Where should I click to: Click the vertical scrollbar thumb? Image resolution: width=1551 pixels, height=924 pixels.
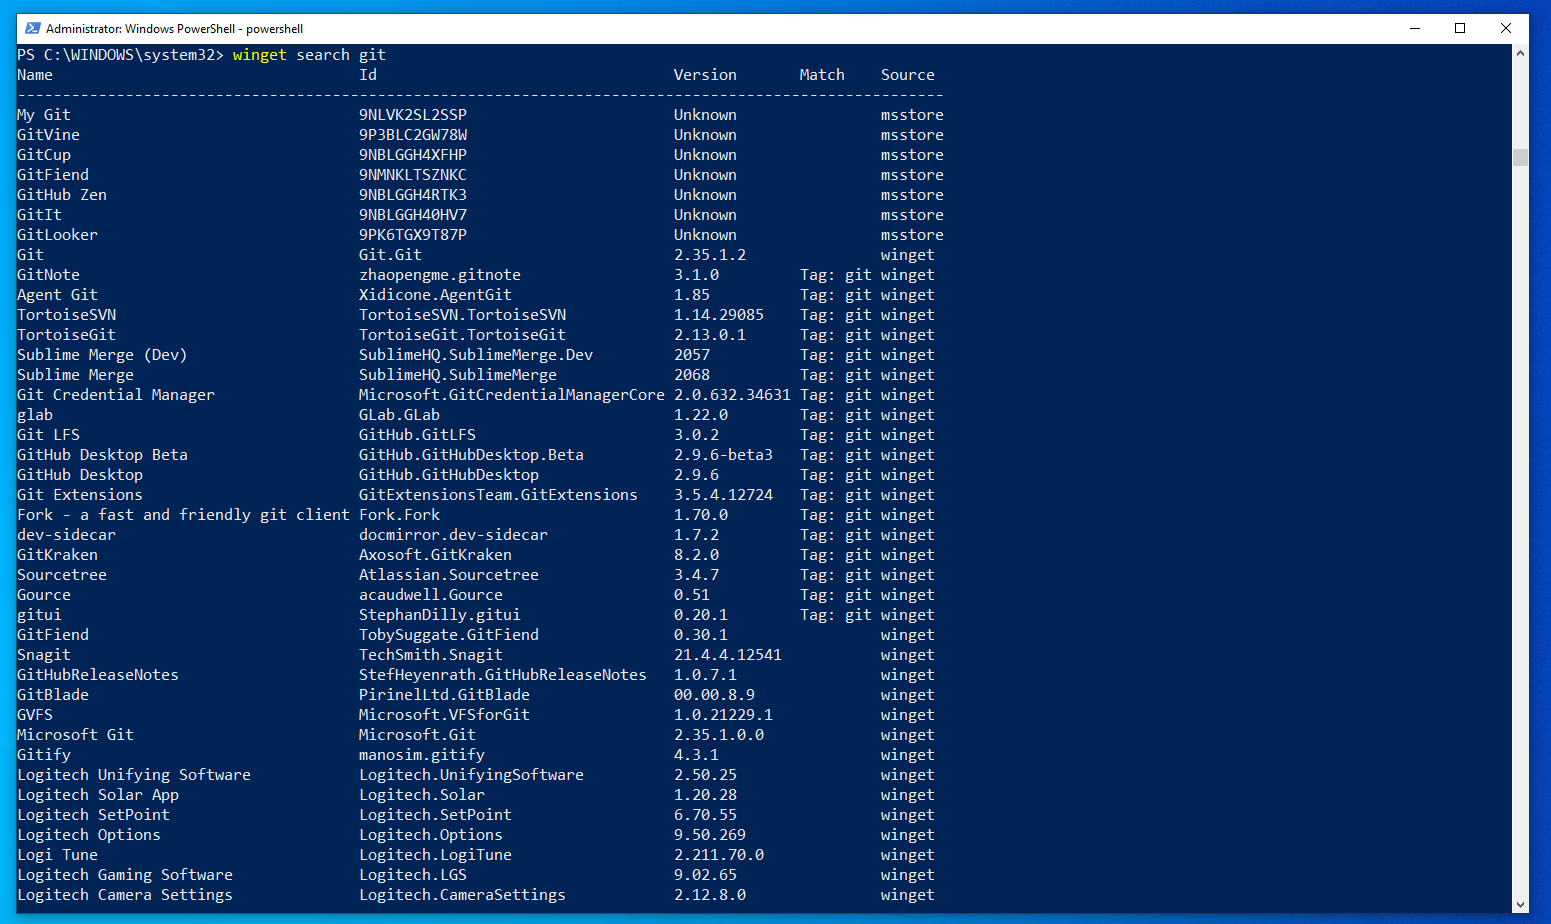coord(1520,157)
